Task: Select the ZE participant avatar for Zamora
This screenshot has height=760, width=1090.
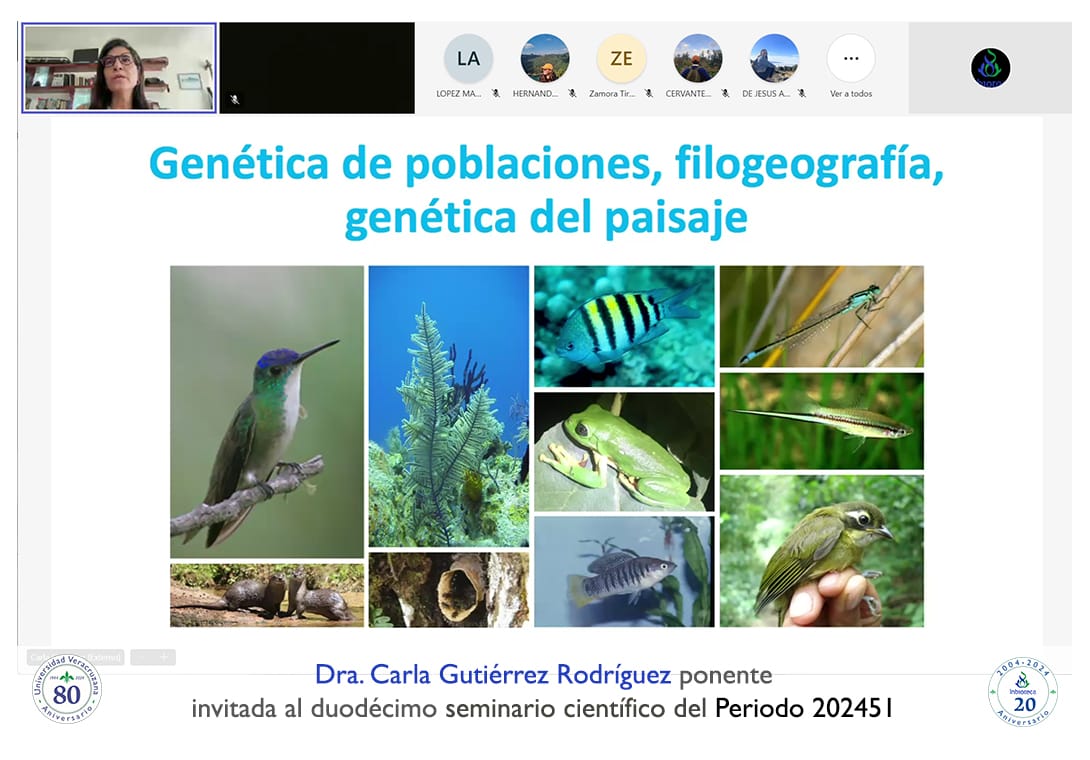Action: (x=621, y=59)
